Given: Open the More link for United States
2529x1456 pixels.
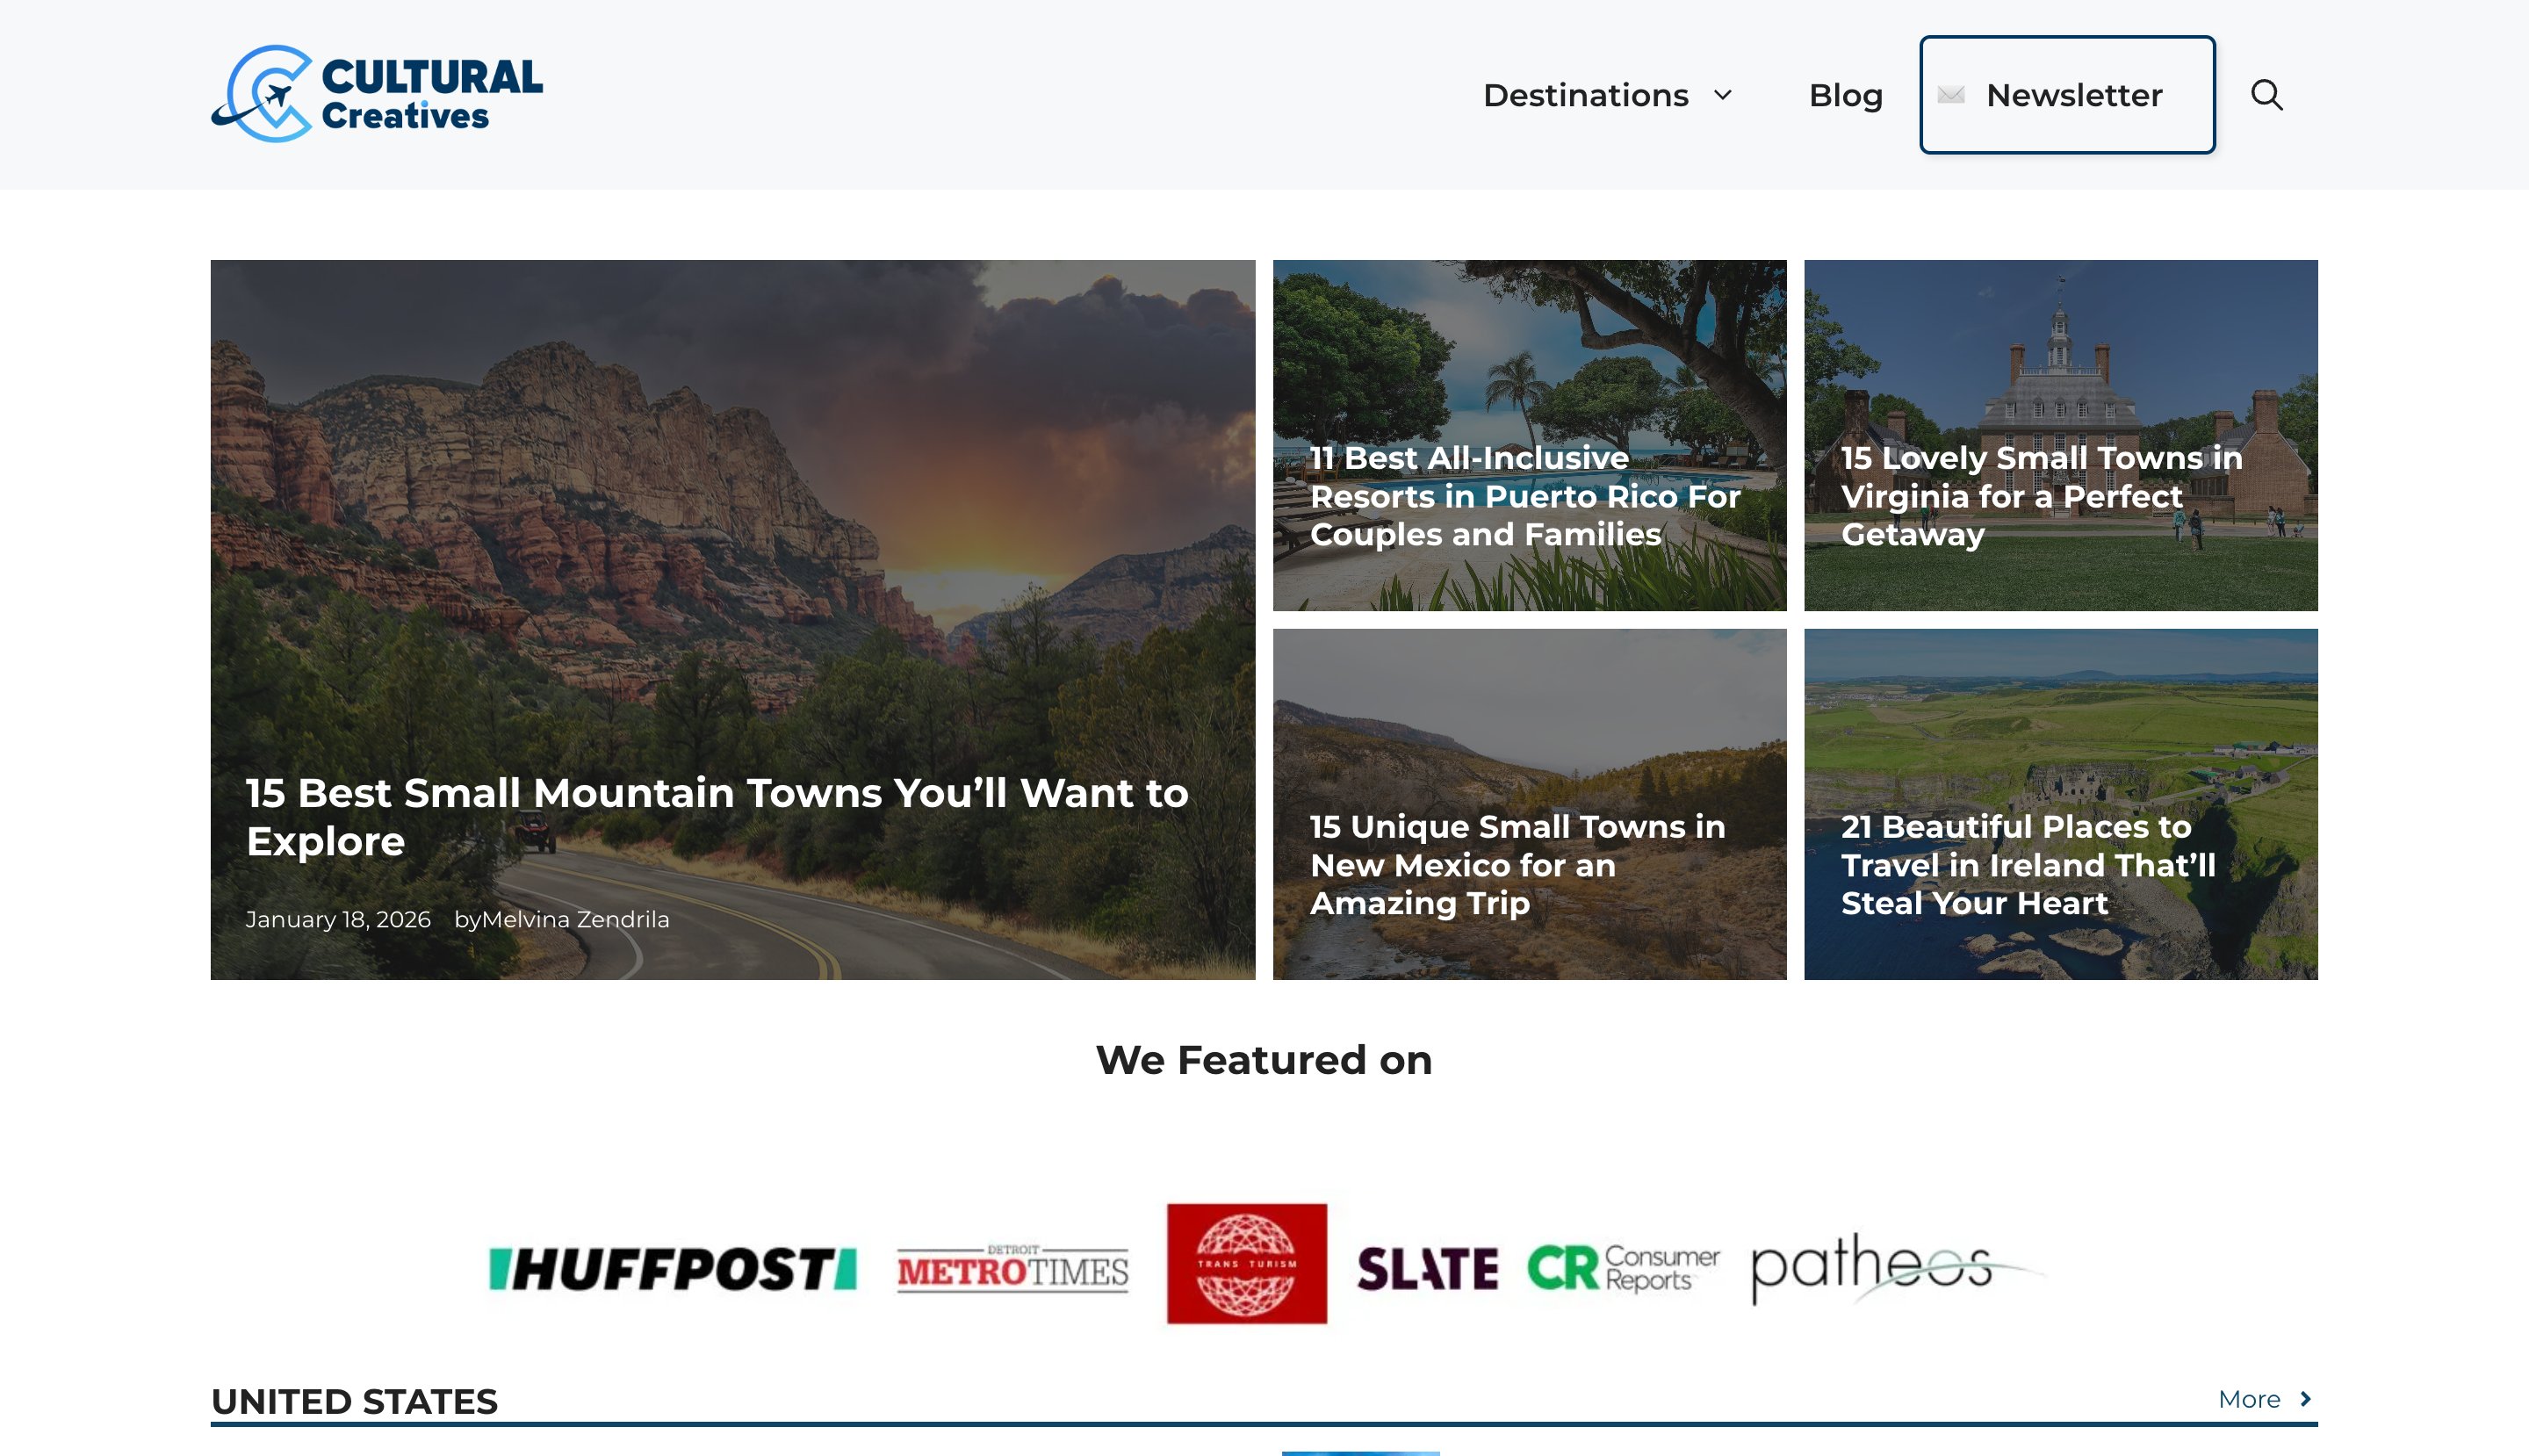Looking at the screenshot, I should (x=2248, y=1399).
